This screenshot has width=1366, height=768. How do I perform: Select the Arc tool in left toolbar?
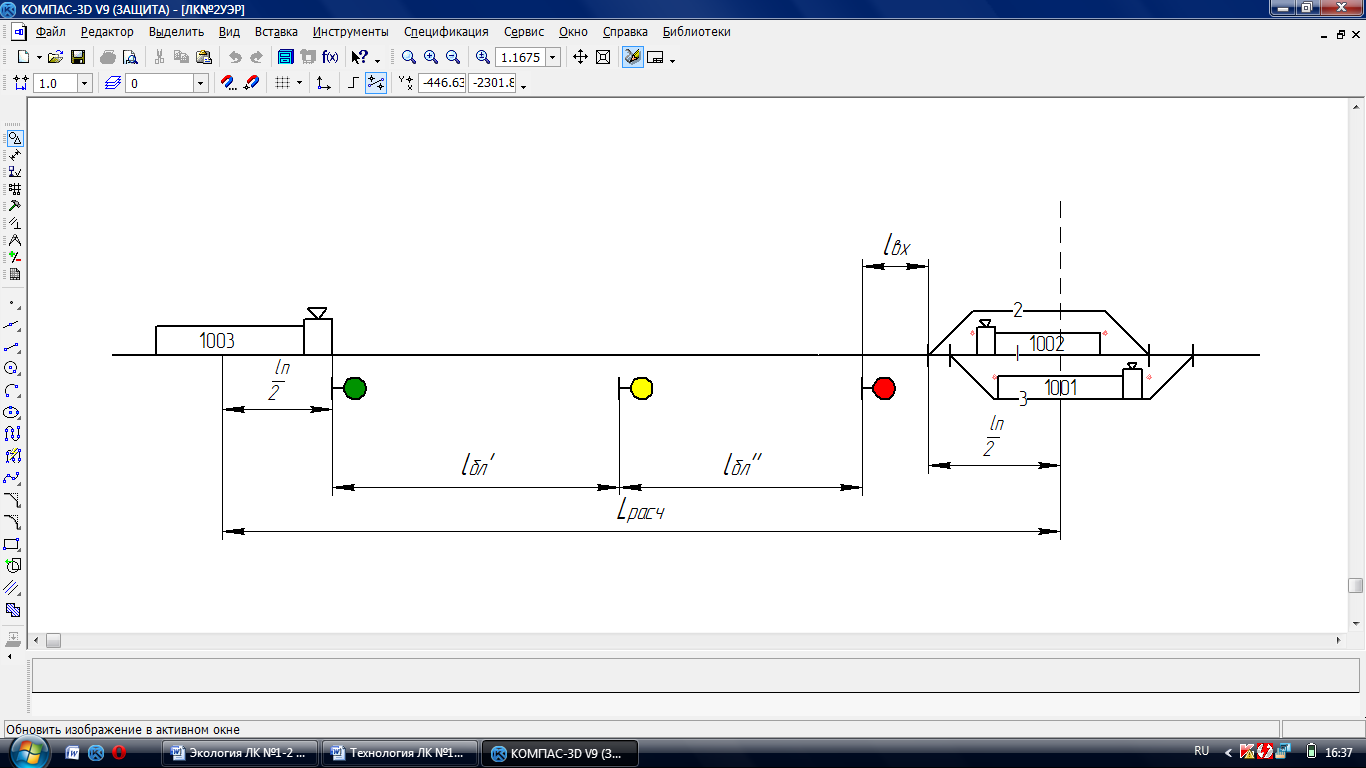pyautogui.click(x=13, y=390)
